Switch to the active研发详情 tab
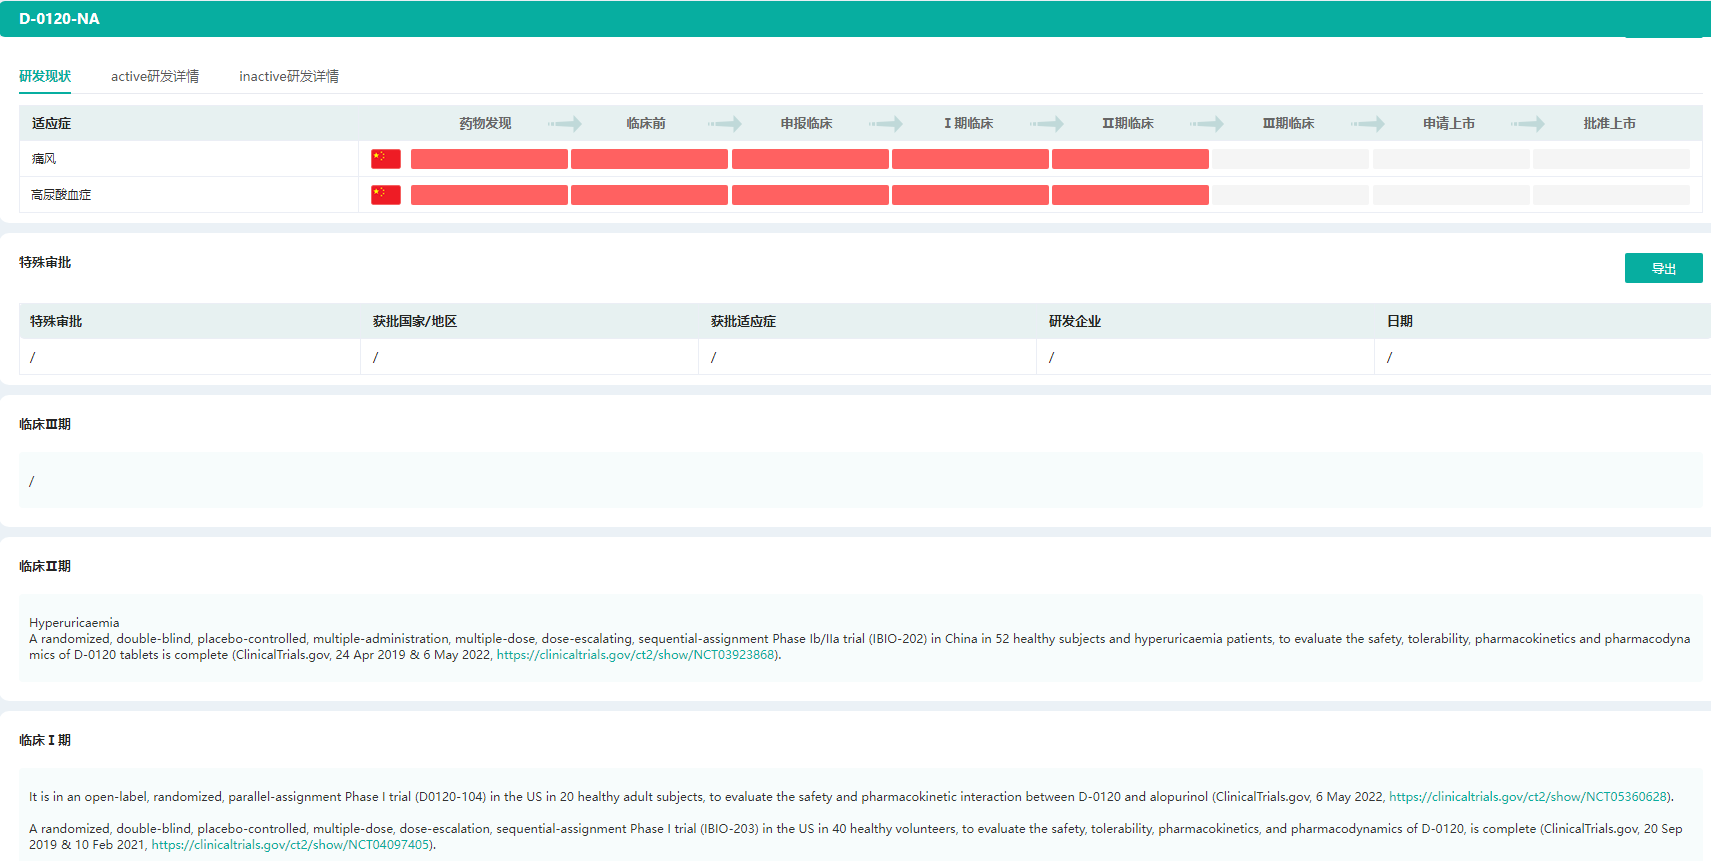Screen dimensions: 1711x861 pos(155,77)
